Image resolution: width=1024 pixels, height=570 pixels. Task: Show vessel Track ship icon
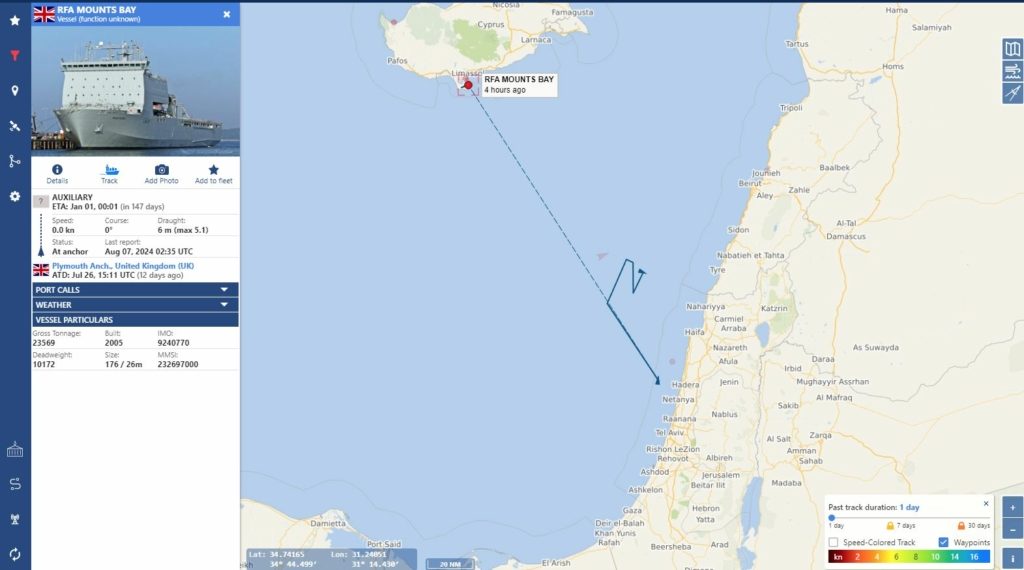click(111, 170)
